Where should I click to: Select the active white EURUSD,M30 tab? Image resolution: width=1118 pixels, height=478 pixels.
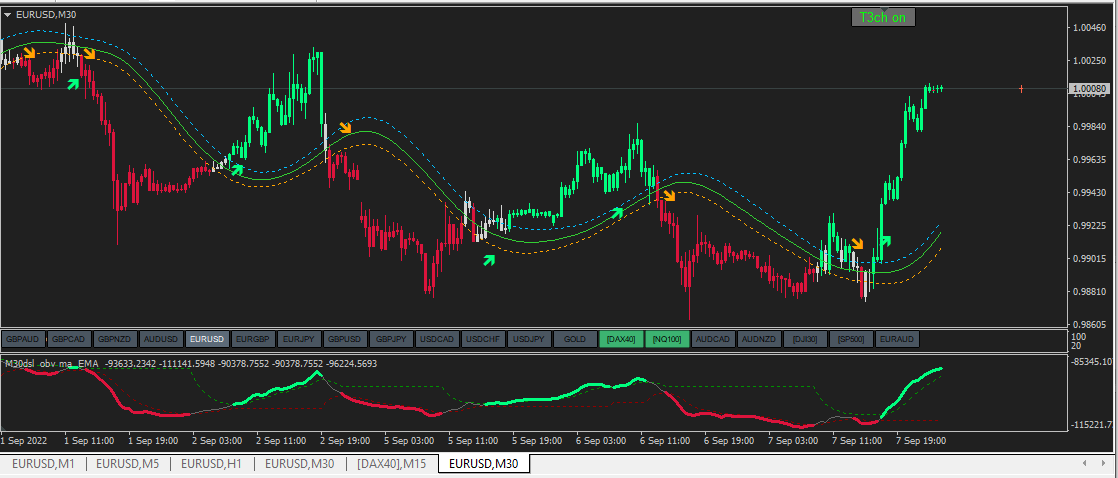click(485, 464)
